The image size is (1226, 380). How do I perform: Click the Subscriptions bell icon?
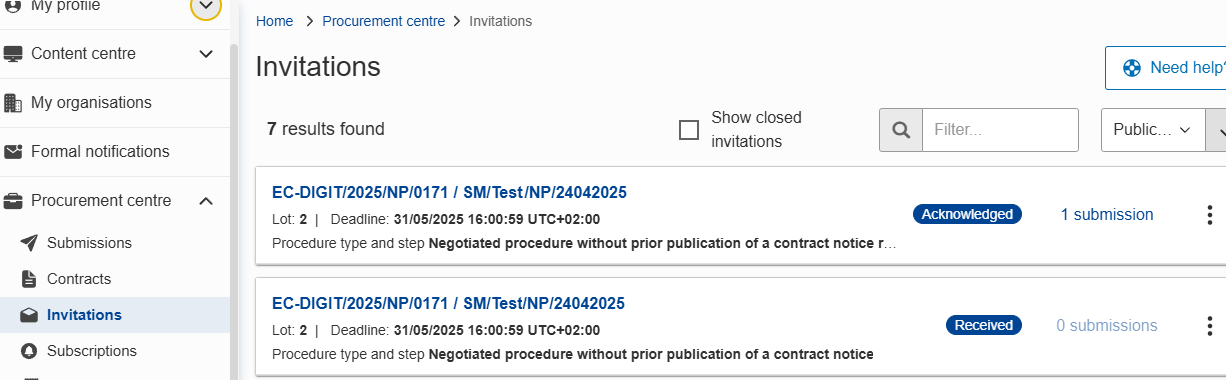[x=29, y=351]
